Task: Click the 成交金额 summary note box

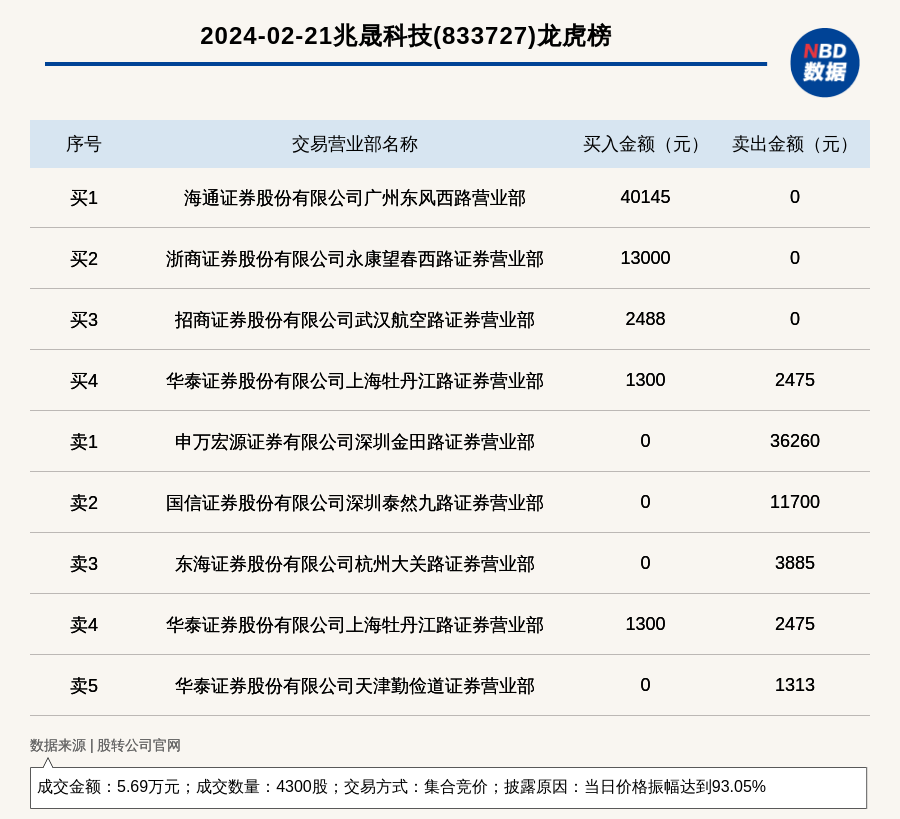Action: point(448,787)
